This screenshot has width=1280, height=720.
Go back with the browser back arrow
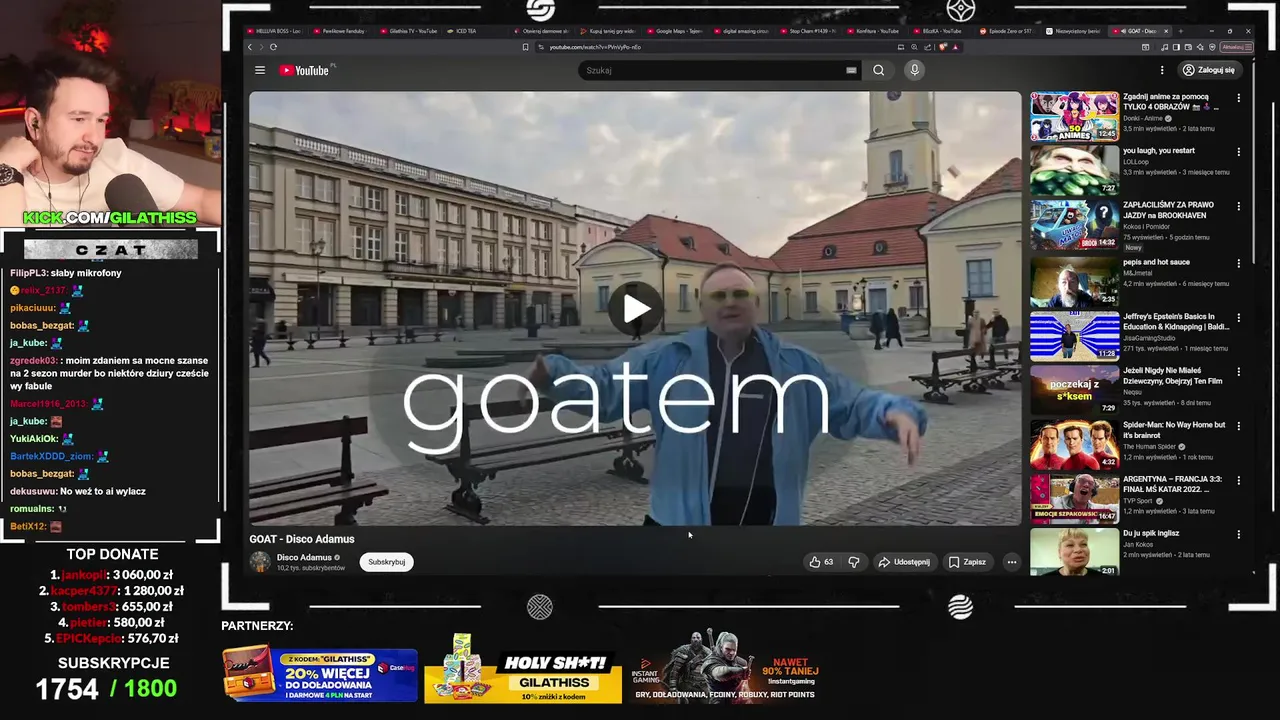tap(250, 47)
